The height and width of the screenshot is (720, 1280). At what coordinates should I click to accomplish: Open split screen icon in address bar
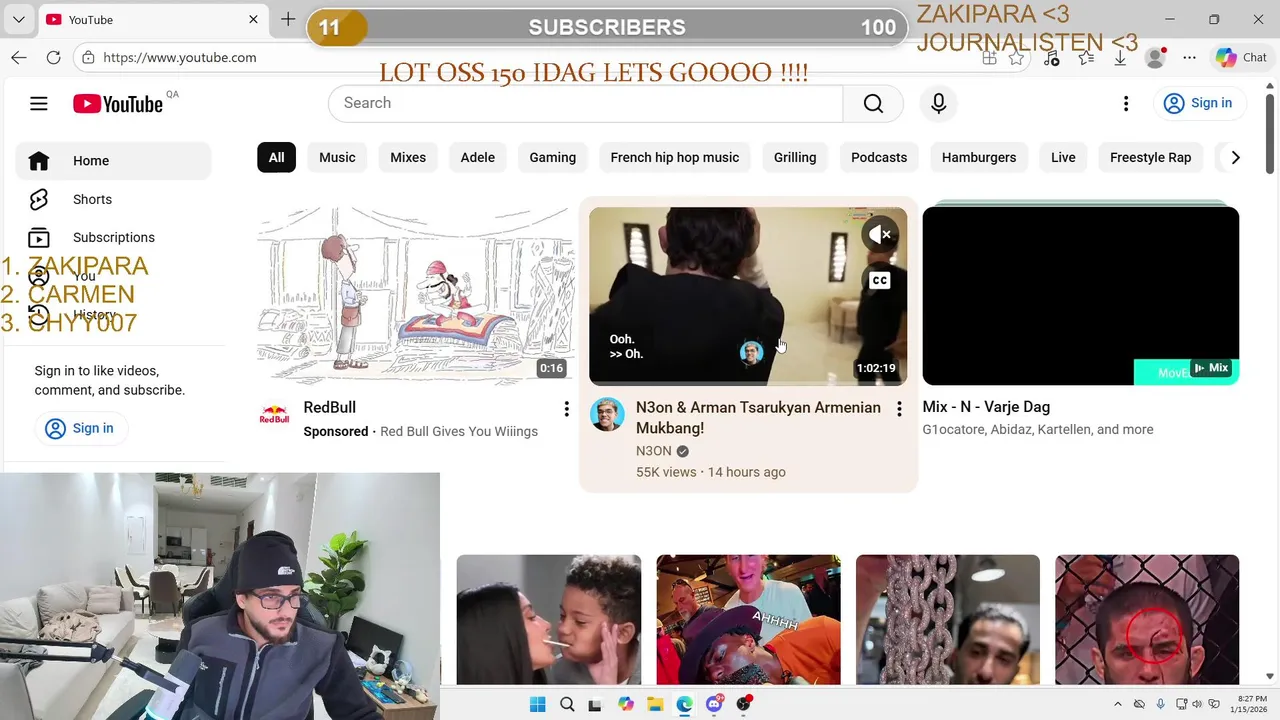coord(989,58)
